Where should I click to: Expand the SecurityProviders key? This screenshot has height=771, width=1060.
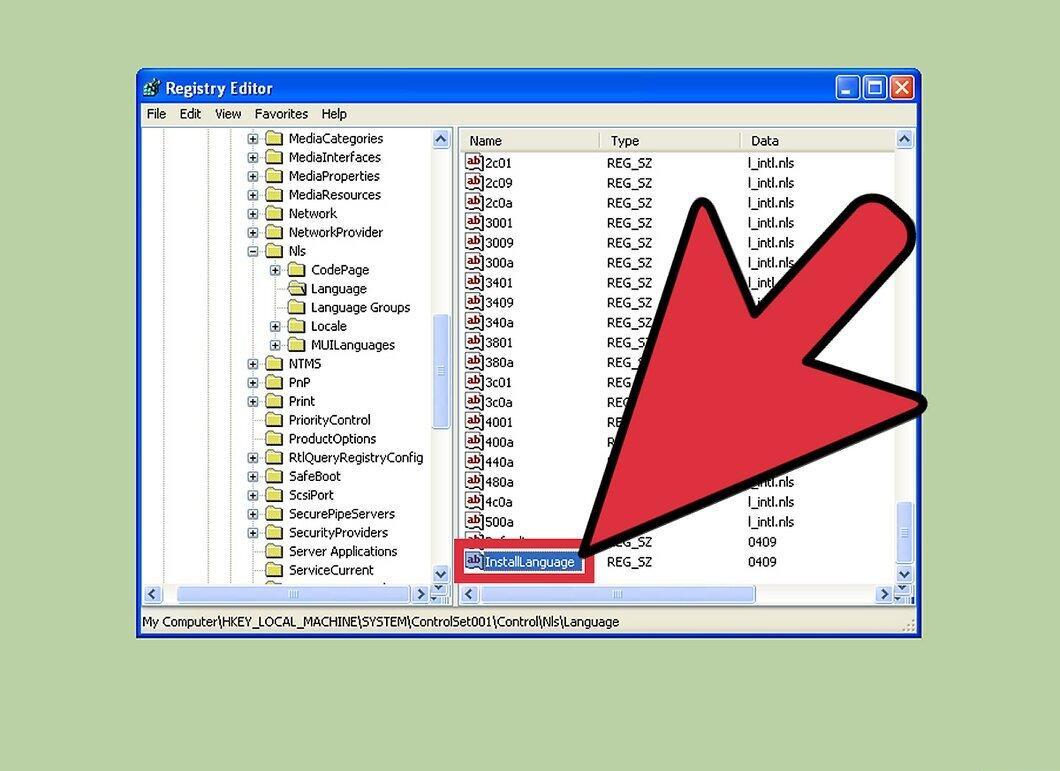pos(253,533)
